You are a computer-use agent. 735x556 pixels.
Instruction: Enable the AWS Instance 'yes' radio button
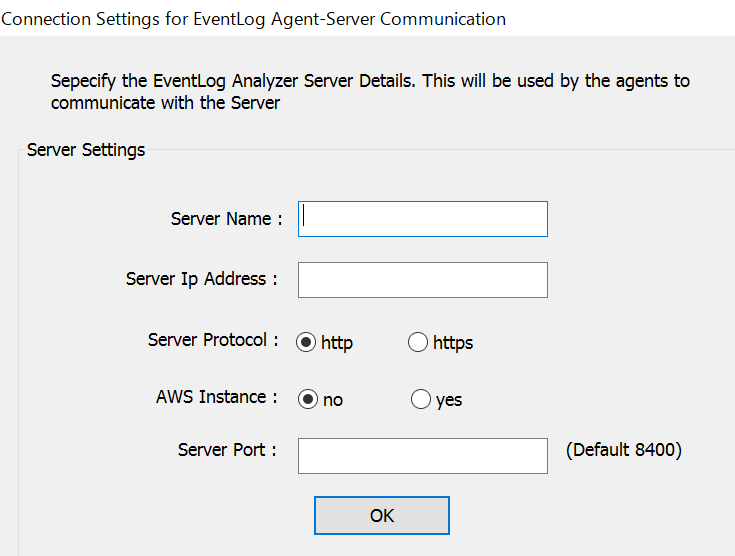421,400
